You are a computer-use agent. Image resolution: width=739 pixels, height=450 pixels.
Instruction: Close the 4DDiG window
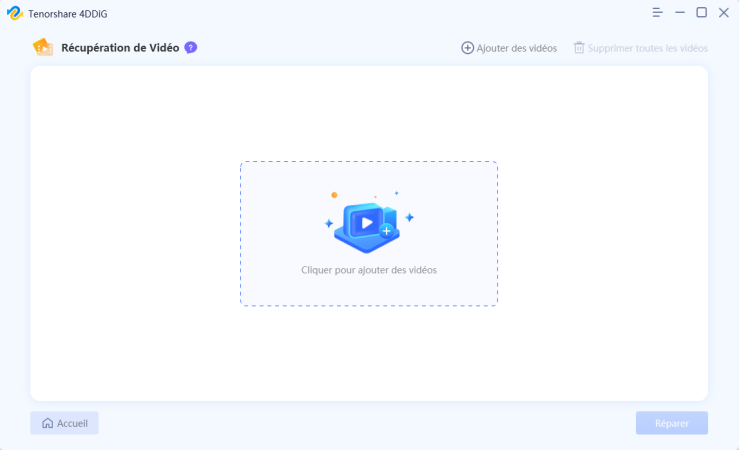tap(723, 13)
